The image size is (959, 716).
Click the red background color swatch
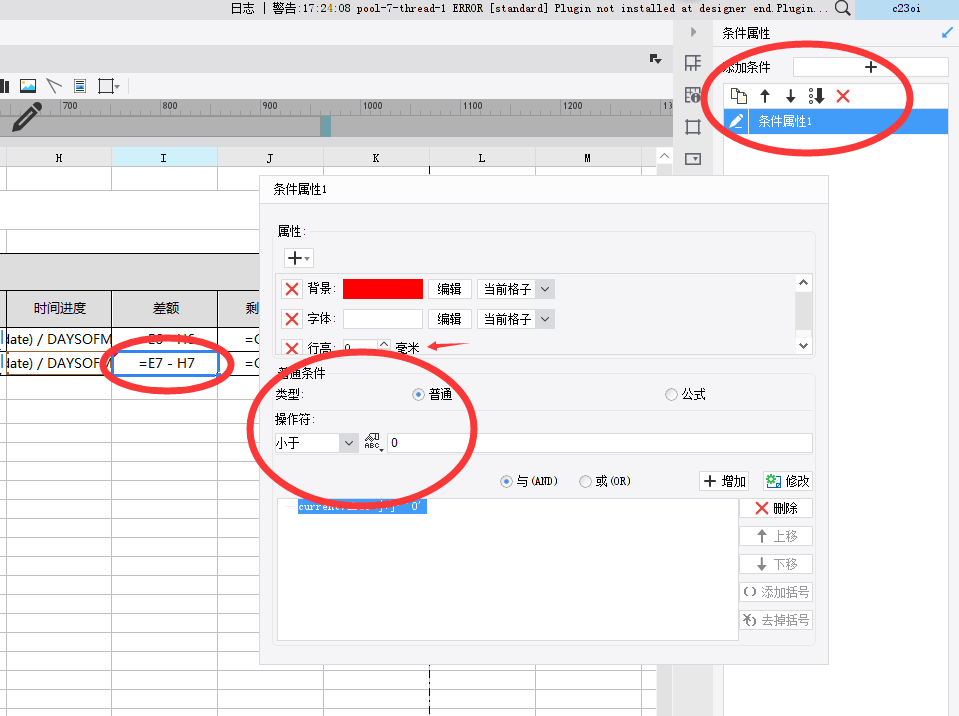point(383,289)
